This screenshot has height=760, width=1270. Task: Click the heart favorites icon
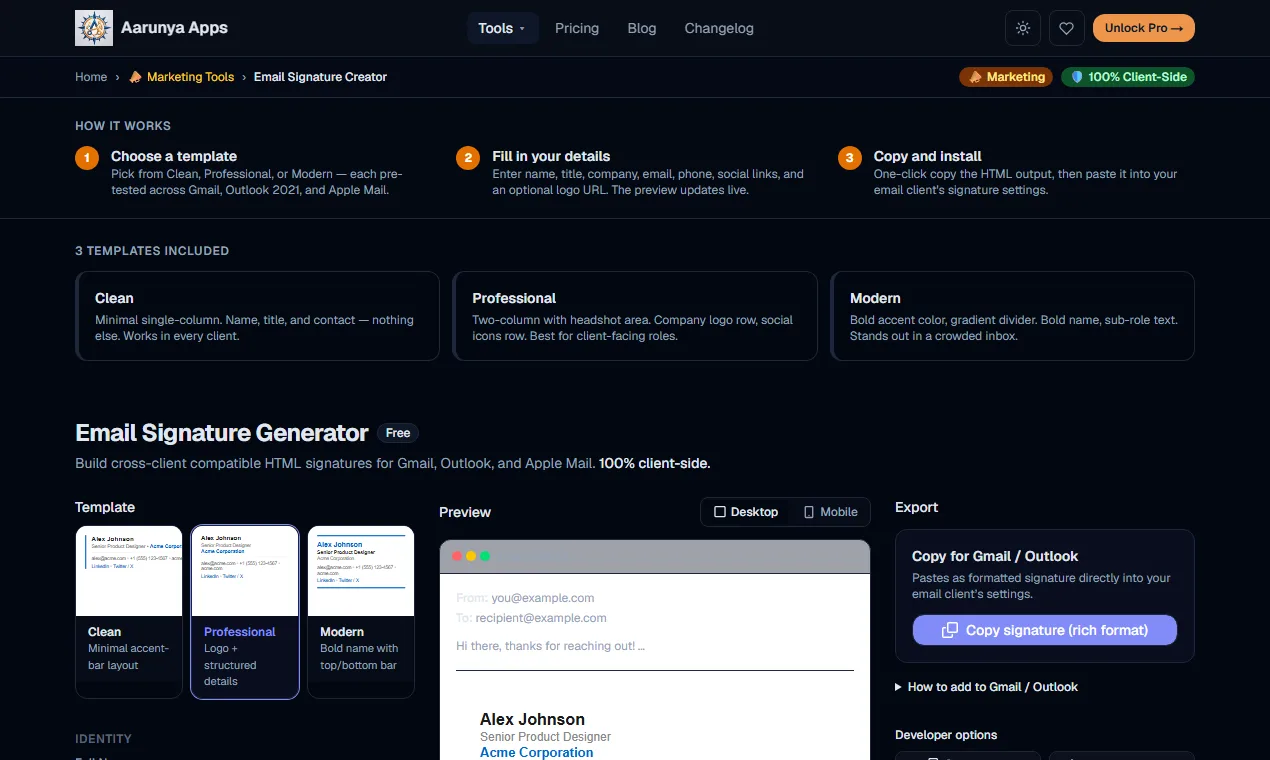pyautogui.click(x=1066, y=28)
